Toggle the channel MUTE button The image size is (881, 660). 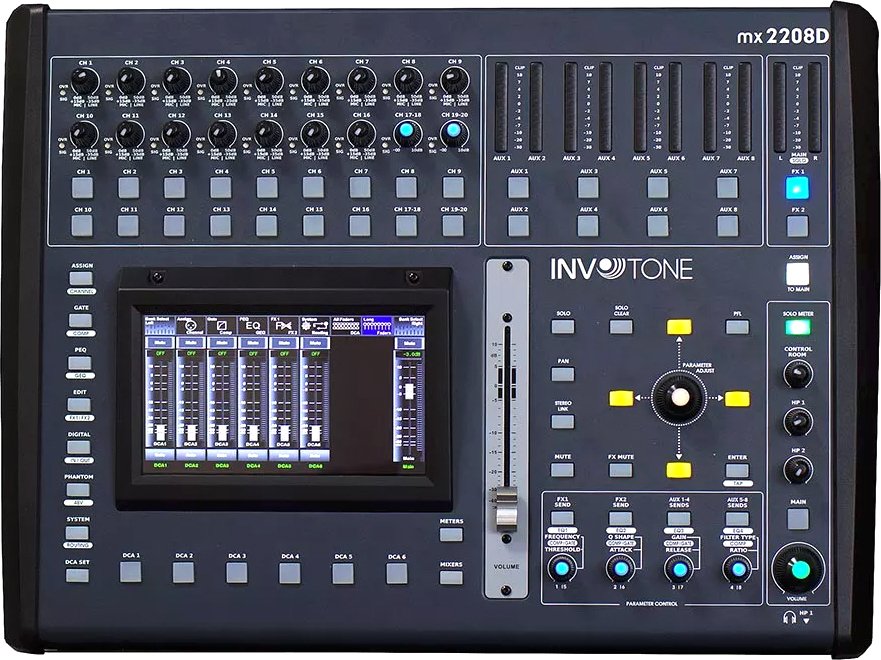[562, 468]
